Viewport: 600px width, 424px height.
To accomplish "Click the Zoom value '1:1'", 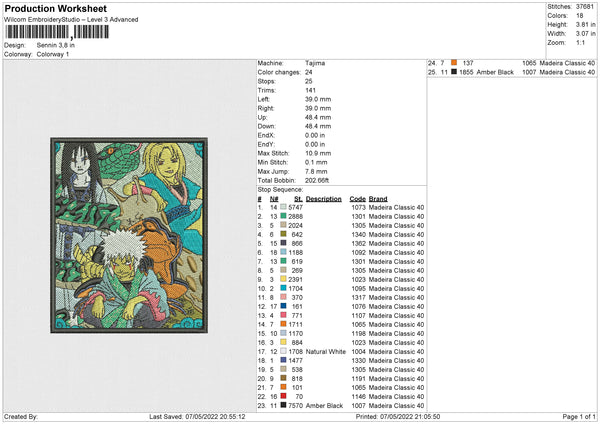I will tap(580, 42).
